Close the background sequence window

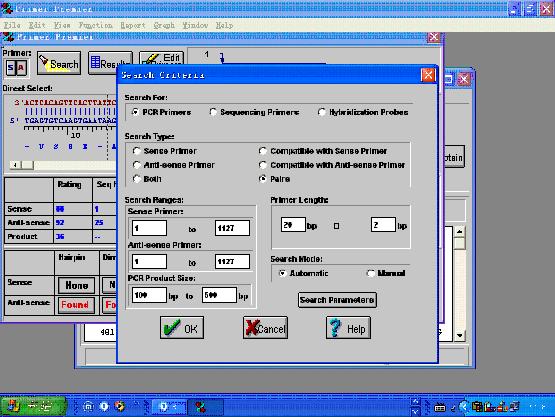pyautogui.click(x=463, y=79)
